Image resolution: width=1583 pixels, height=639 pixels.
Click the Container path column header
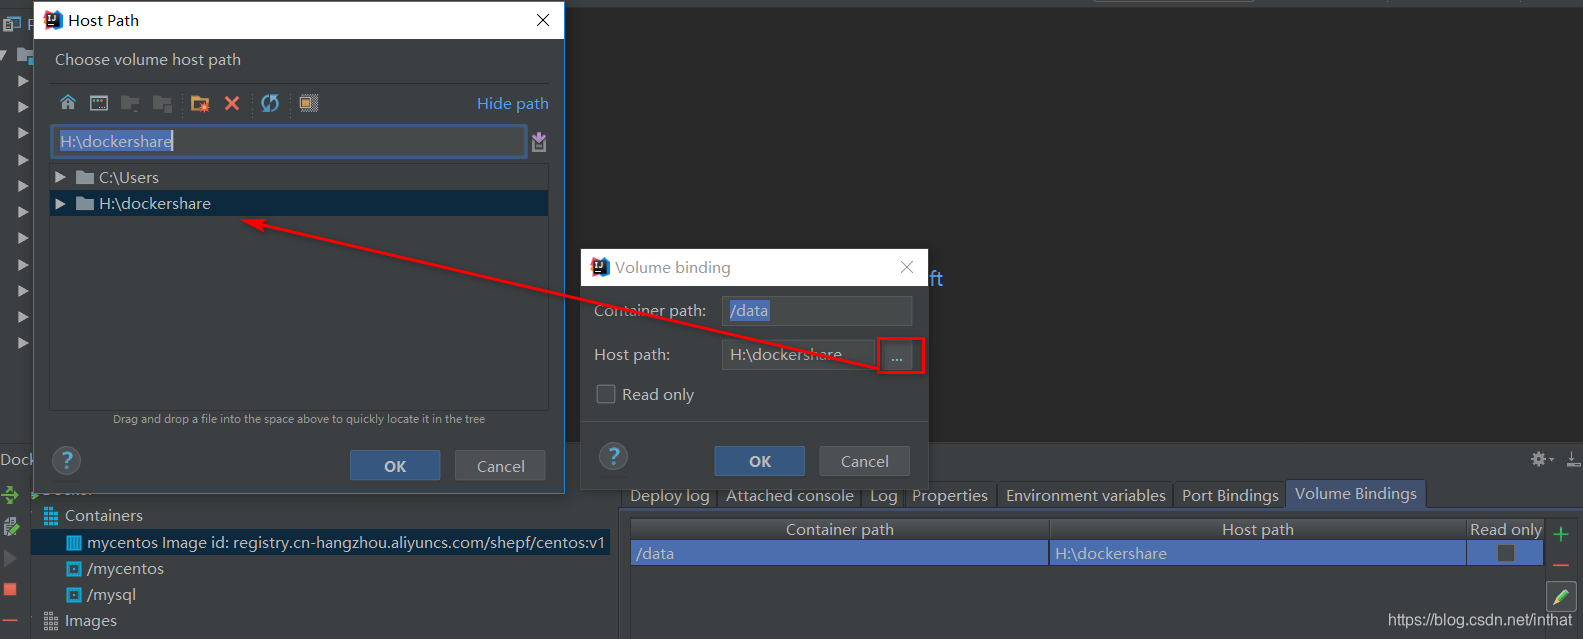839,529
